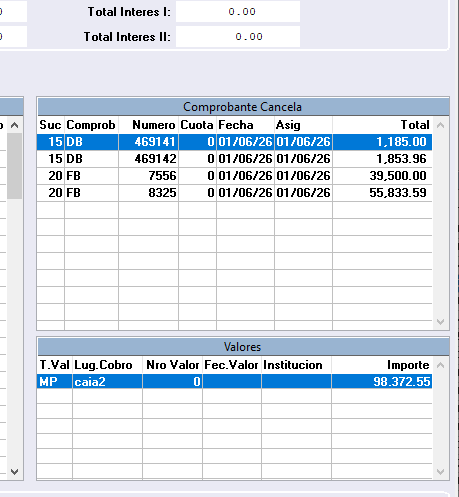
Task: Click the T.Val column header
Action: [x=55, y=365]
